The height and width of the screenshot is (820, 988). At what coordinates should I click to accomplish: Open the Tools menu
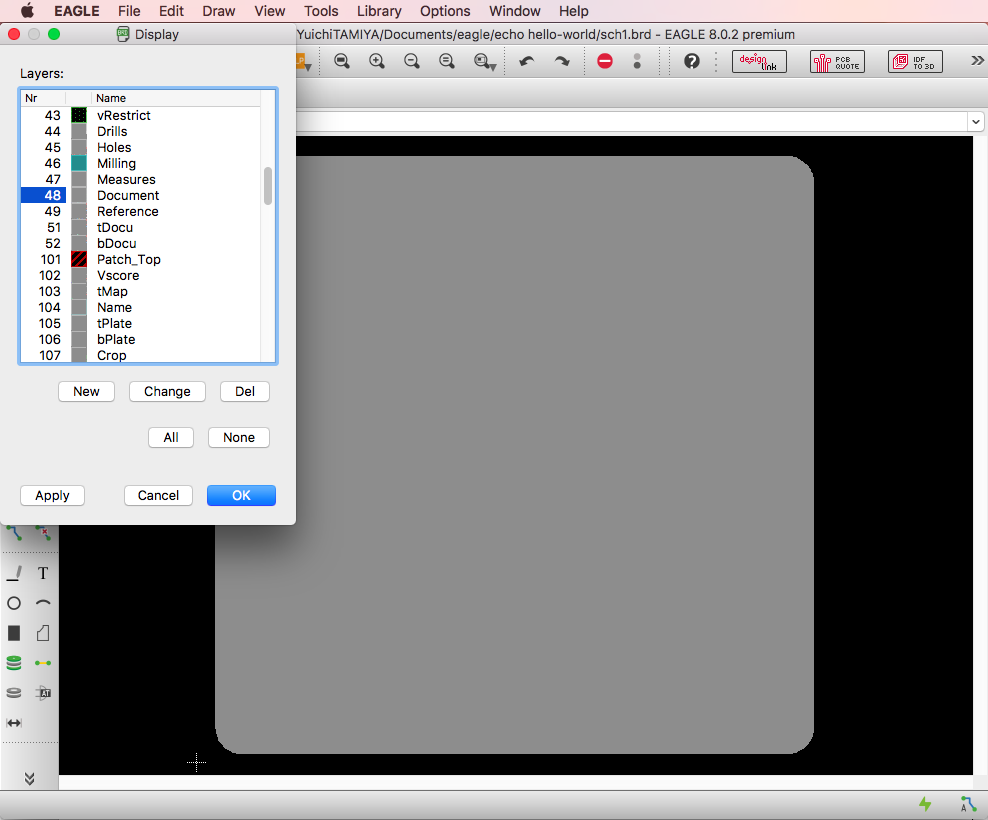coord(321,11)
